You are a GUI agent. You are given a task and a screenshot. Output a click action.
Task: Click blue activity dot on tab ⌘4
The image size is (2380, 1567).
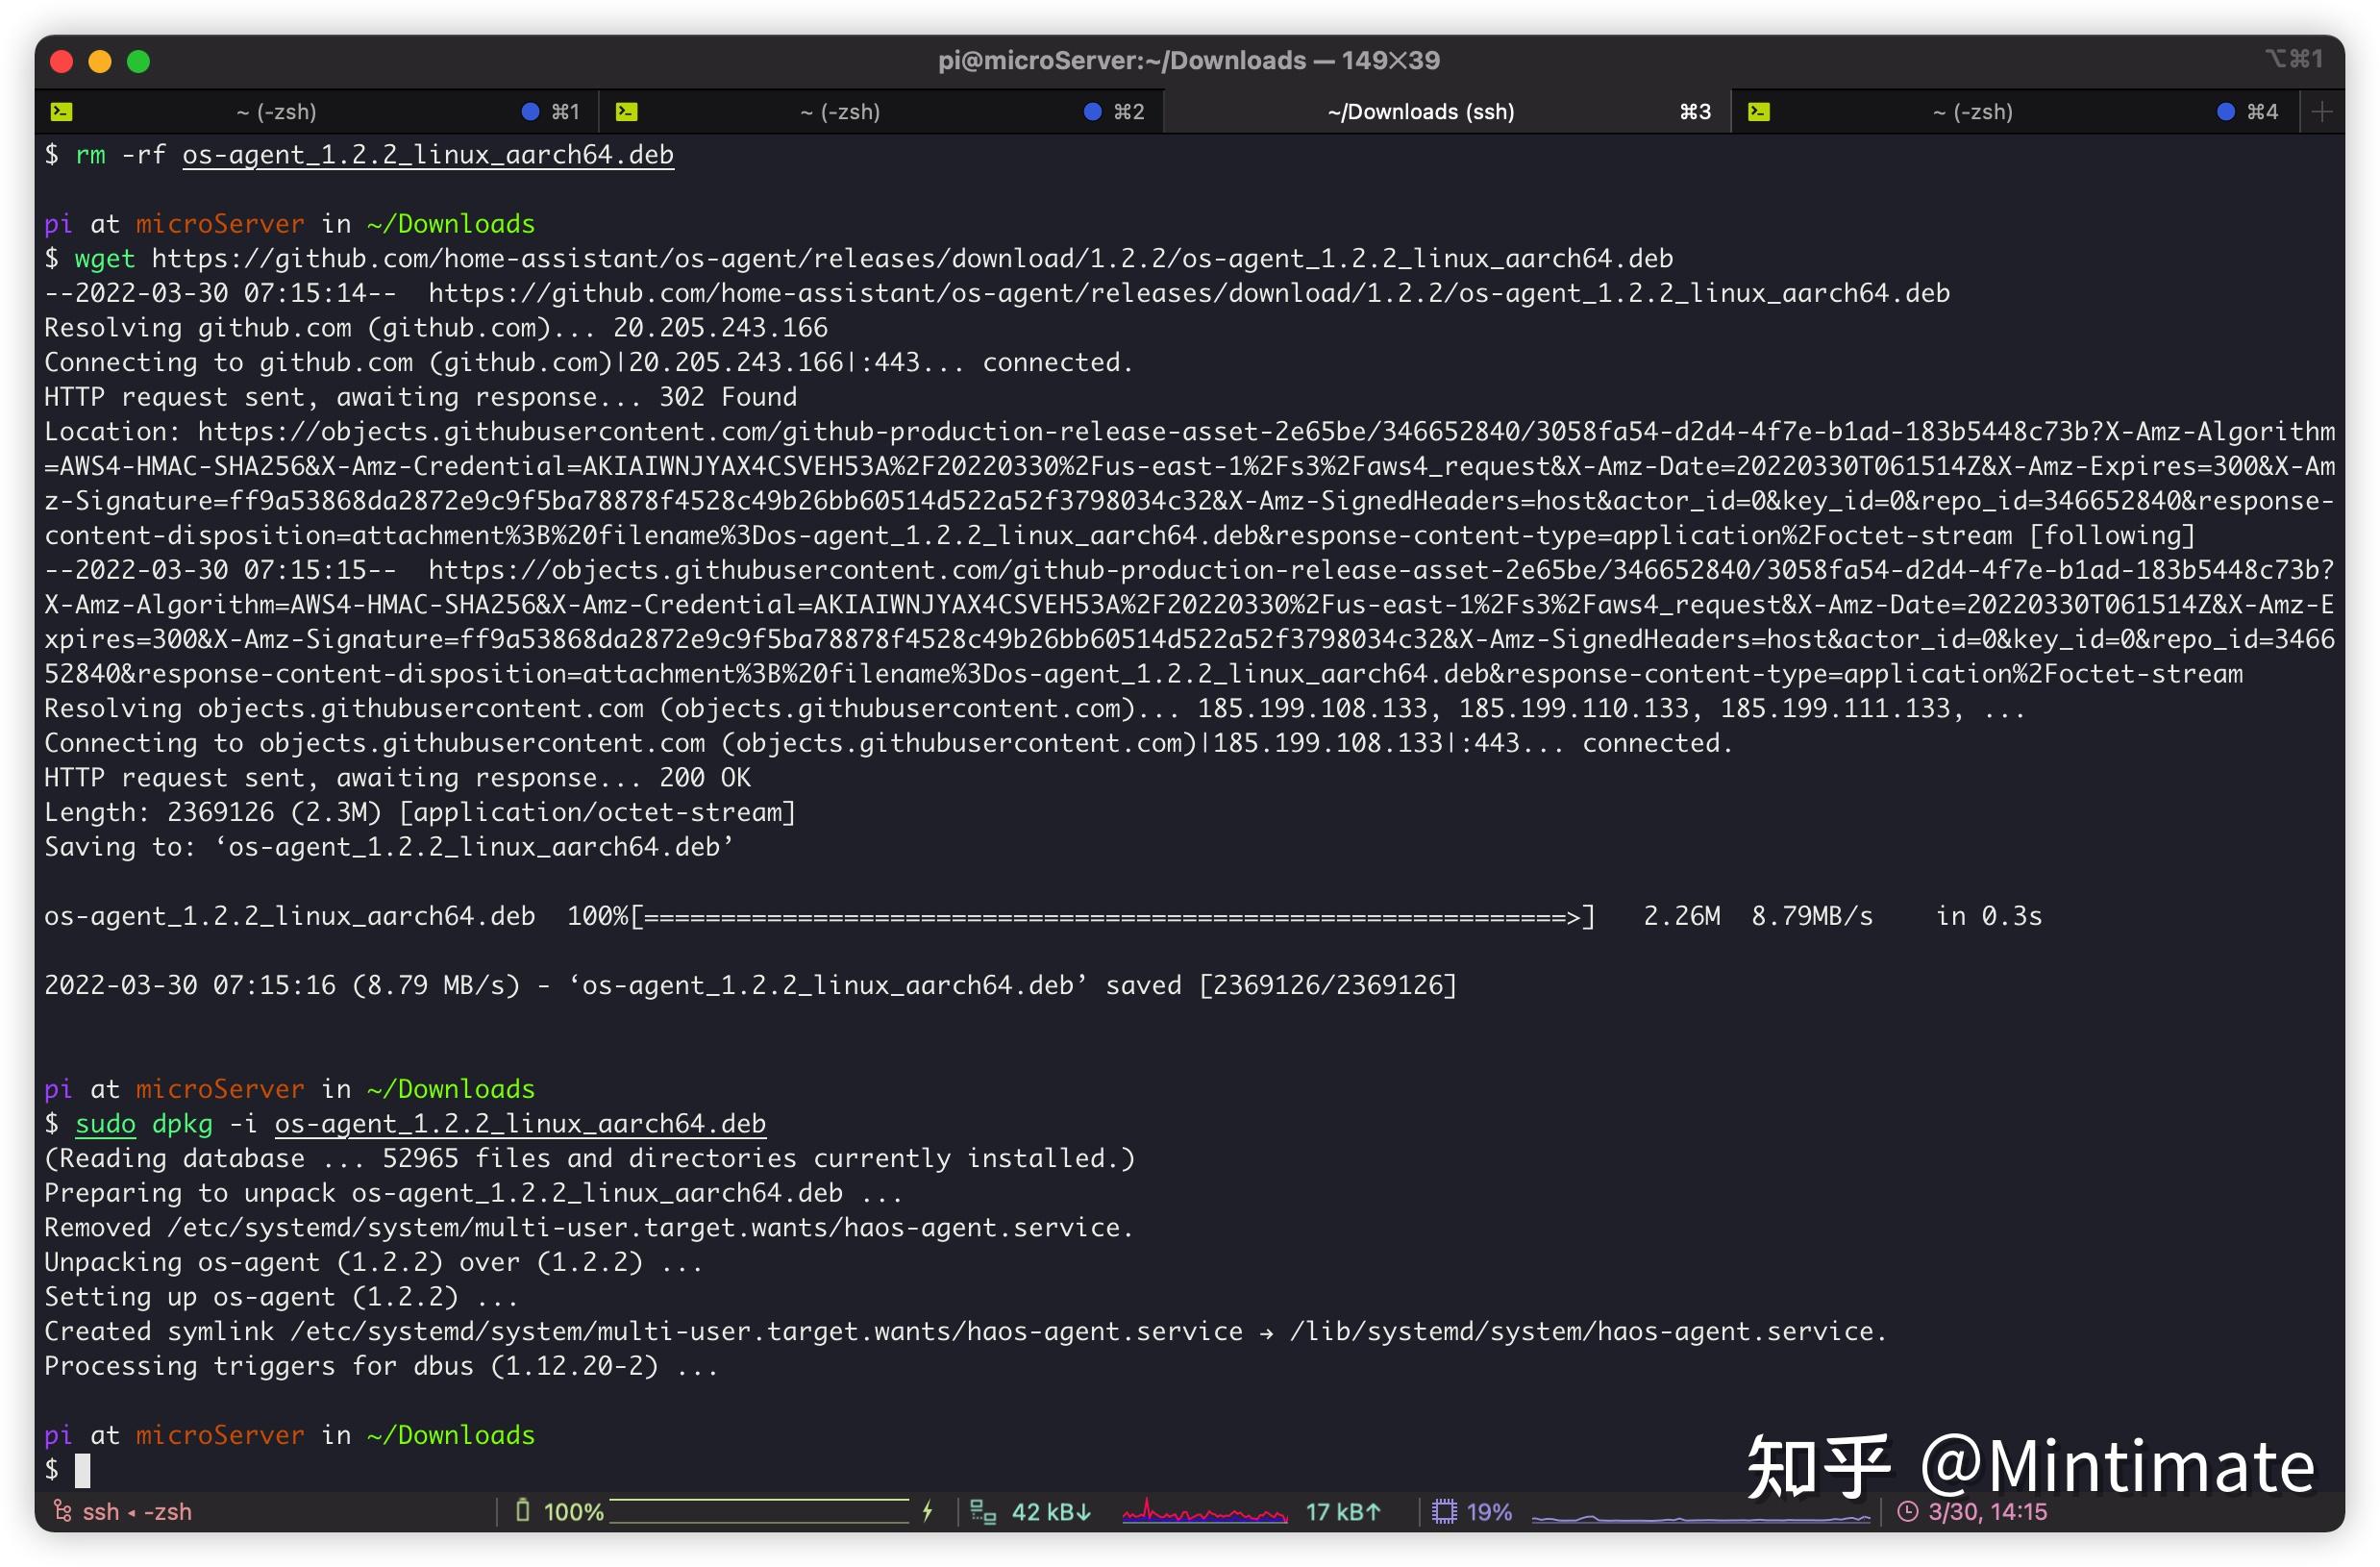point(2225,111)
